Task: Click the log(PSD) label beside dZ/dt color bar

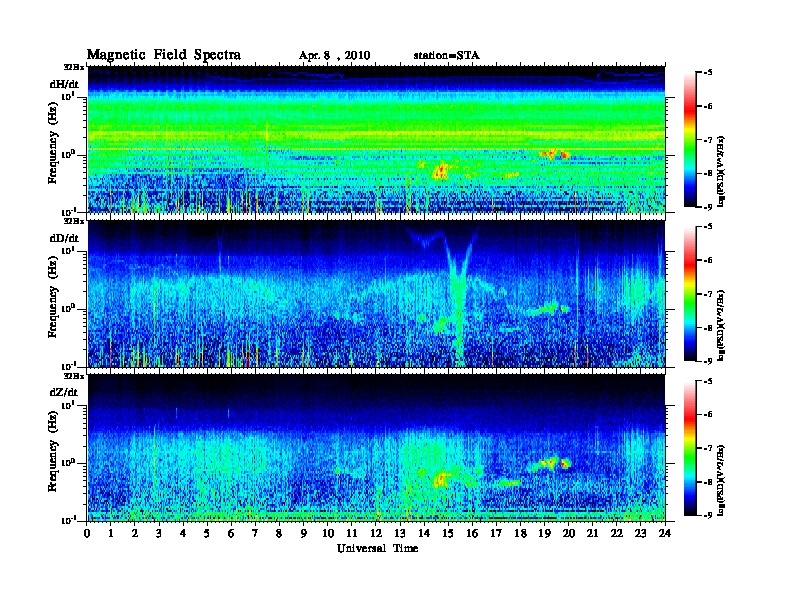Action: click(722, 480)
